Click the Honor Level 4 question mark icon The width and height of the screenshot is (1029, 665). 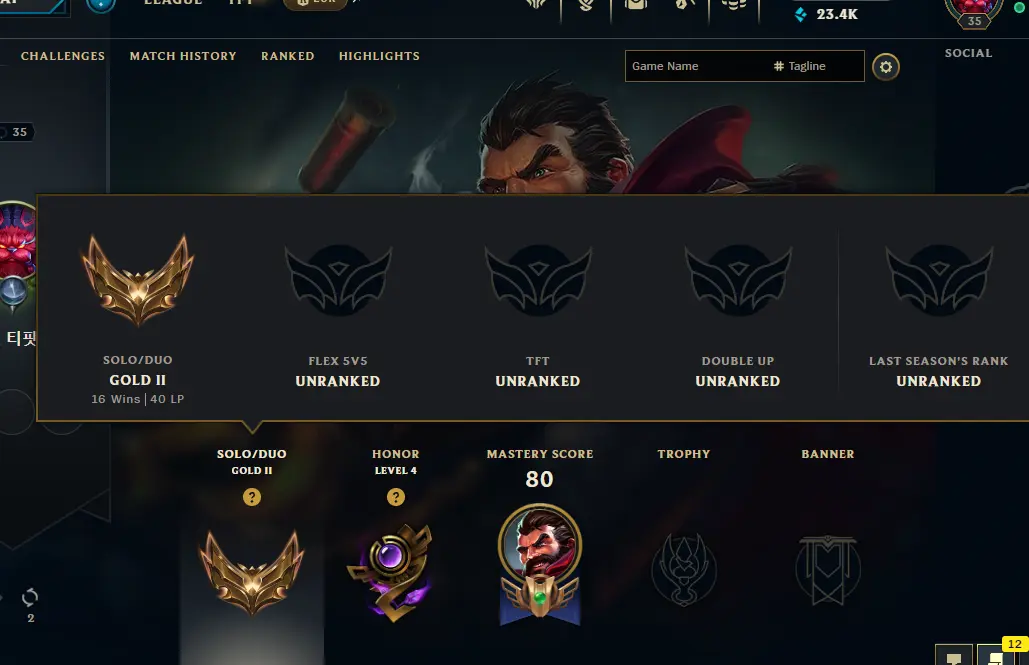click(x=396, y=497)
